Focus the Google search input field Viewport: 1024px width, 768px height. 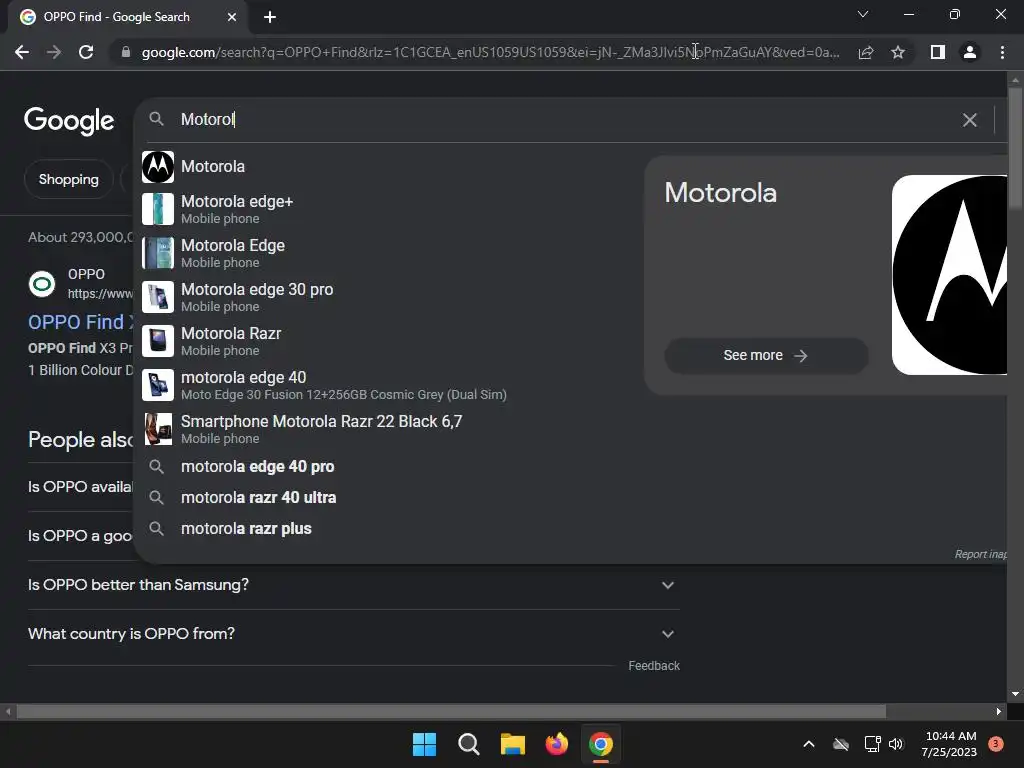pos(565,120)
